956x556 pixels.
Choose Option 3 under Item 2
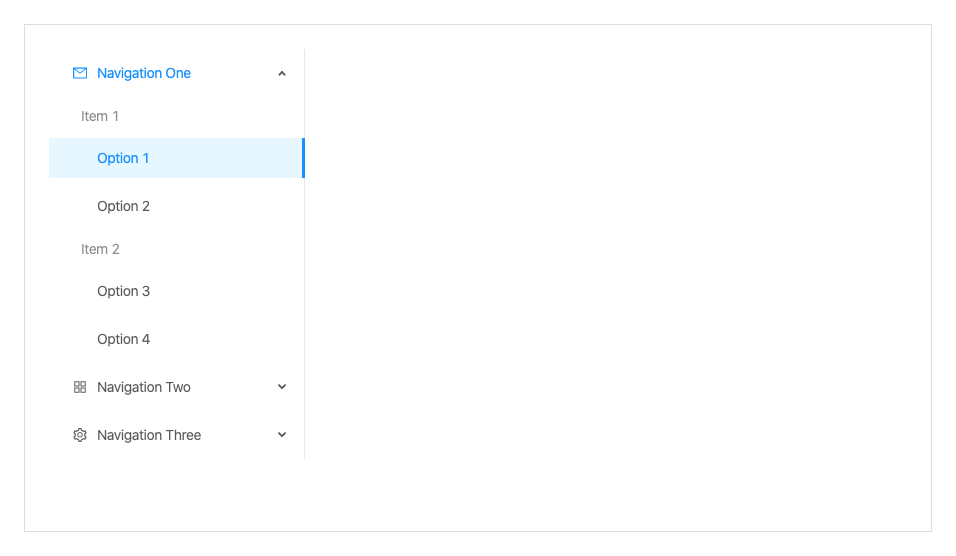point(176,291)
